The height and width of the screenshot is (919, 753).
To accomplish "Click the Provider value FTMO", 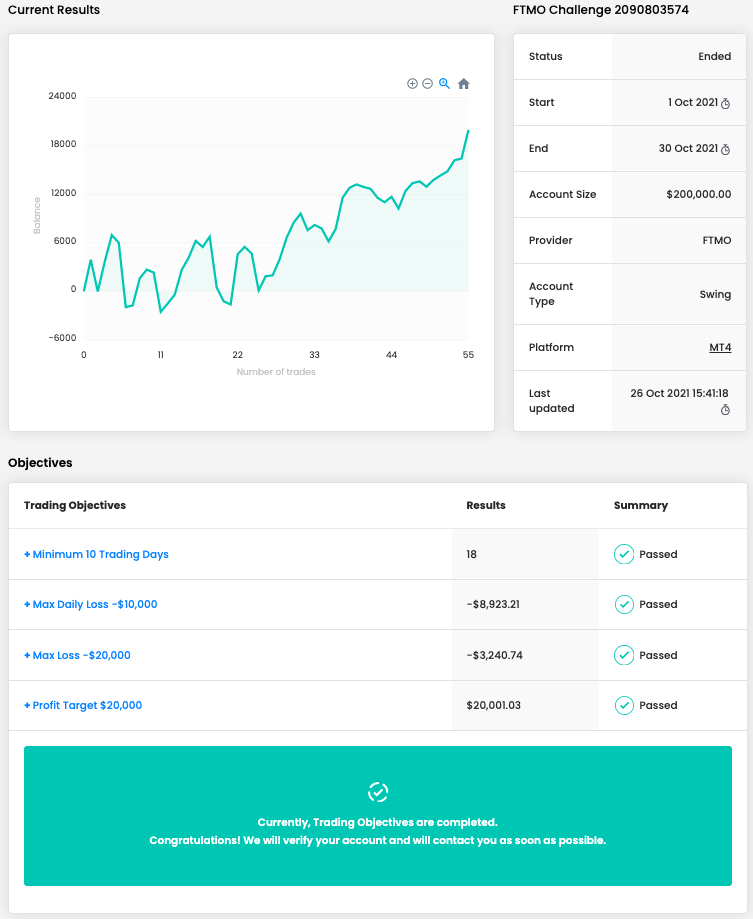I will coord(717,240).
